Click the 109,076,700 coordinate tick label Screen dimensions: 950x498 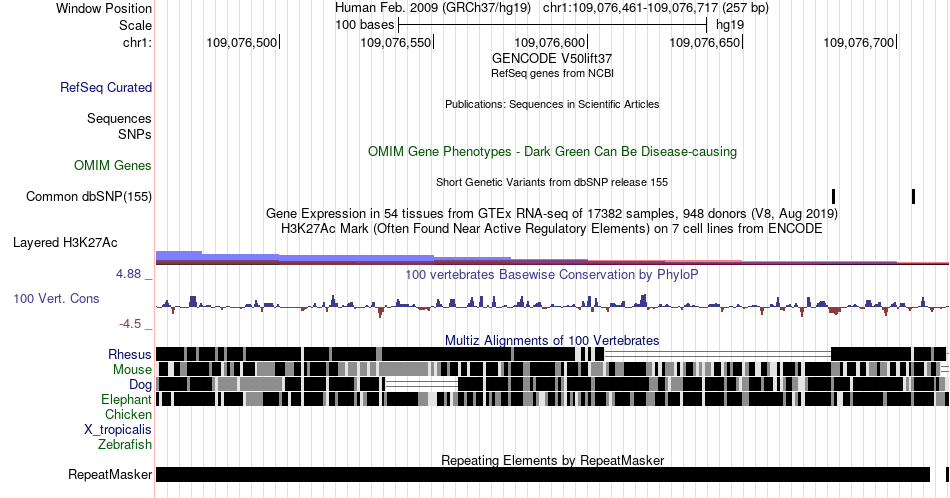pyautogui.click(x=859, y=42)
